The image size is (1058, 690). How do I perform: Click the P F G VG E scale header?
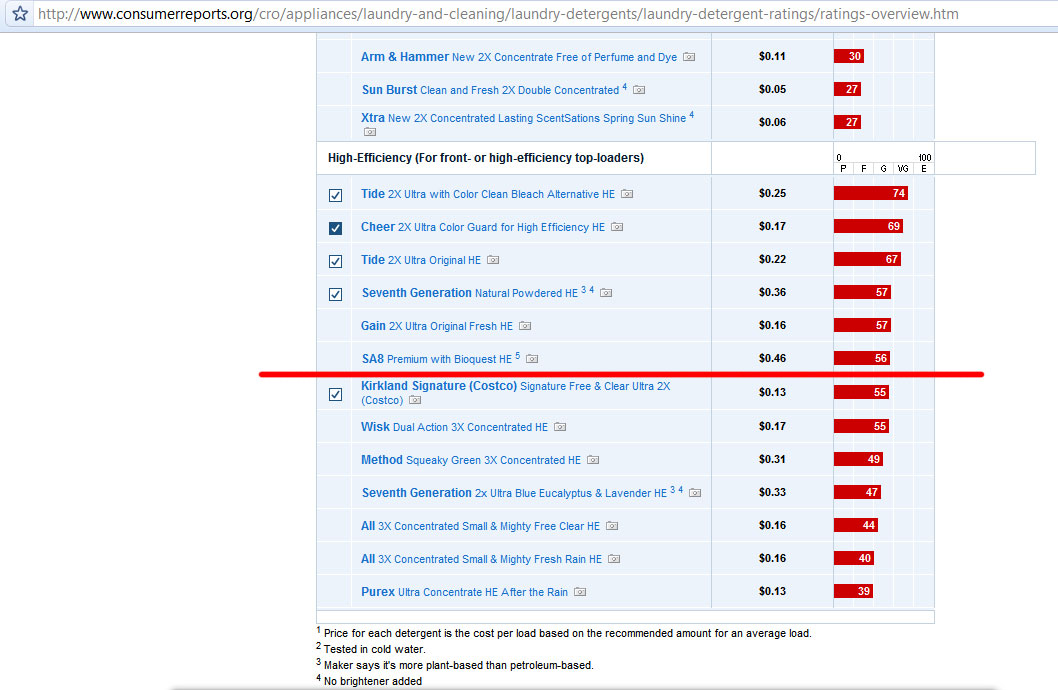pos(884,169)
